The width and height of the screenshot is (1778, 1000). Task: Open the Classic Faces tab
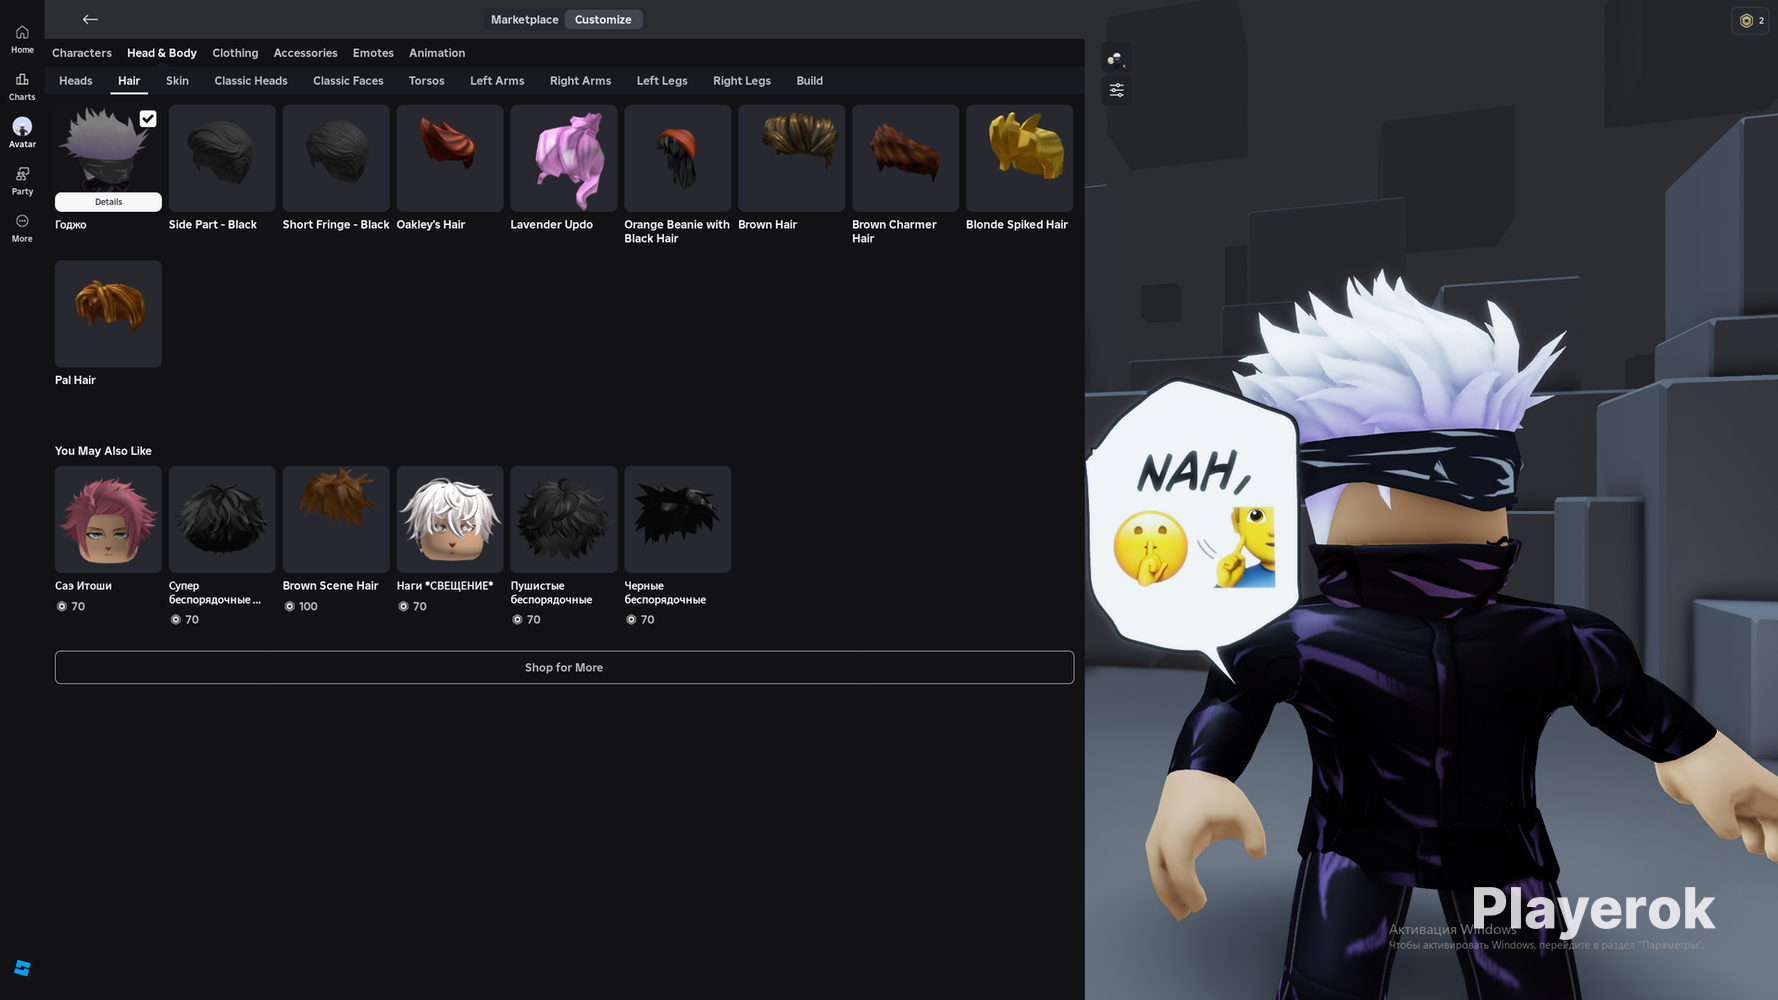pyautogui.click(x=348, y=81)
